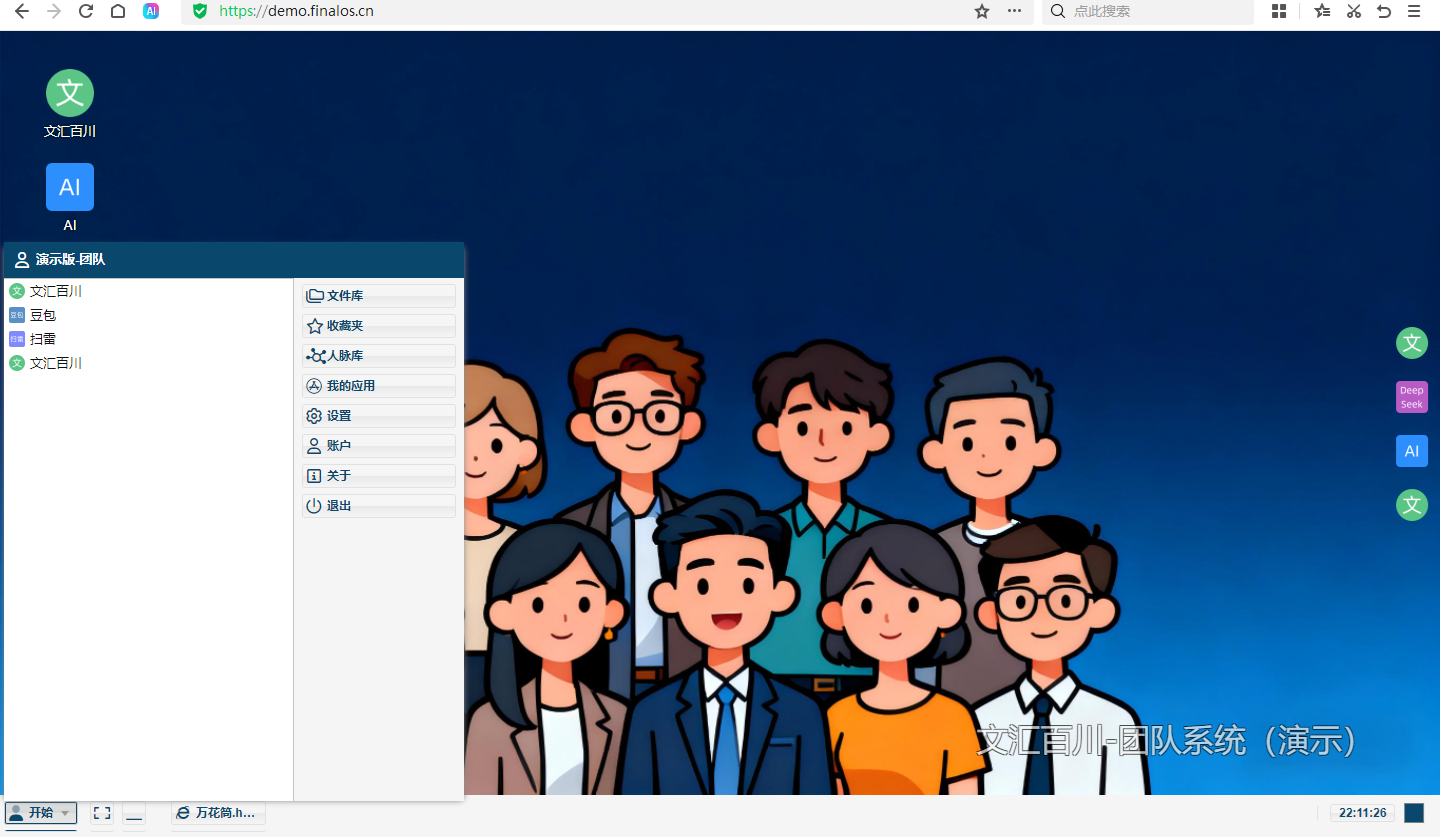Click the 点此搜索 search field
Screen dimensions: 1440x837
tap(1148, 11)
